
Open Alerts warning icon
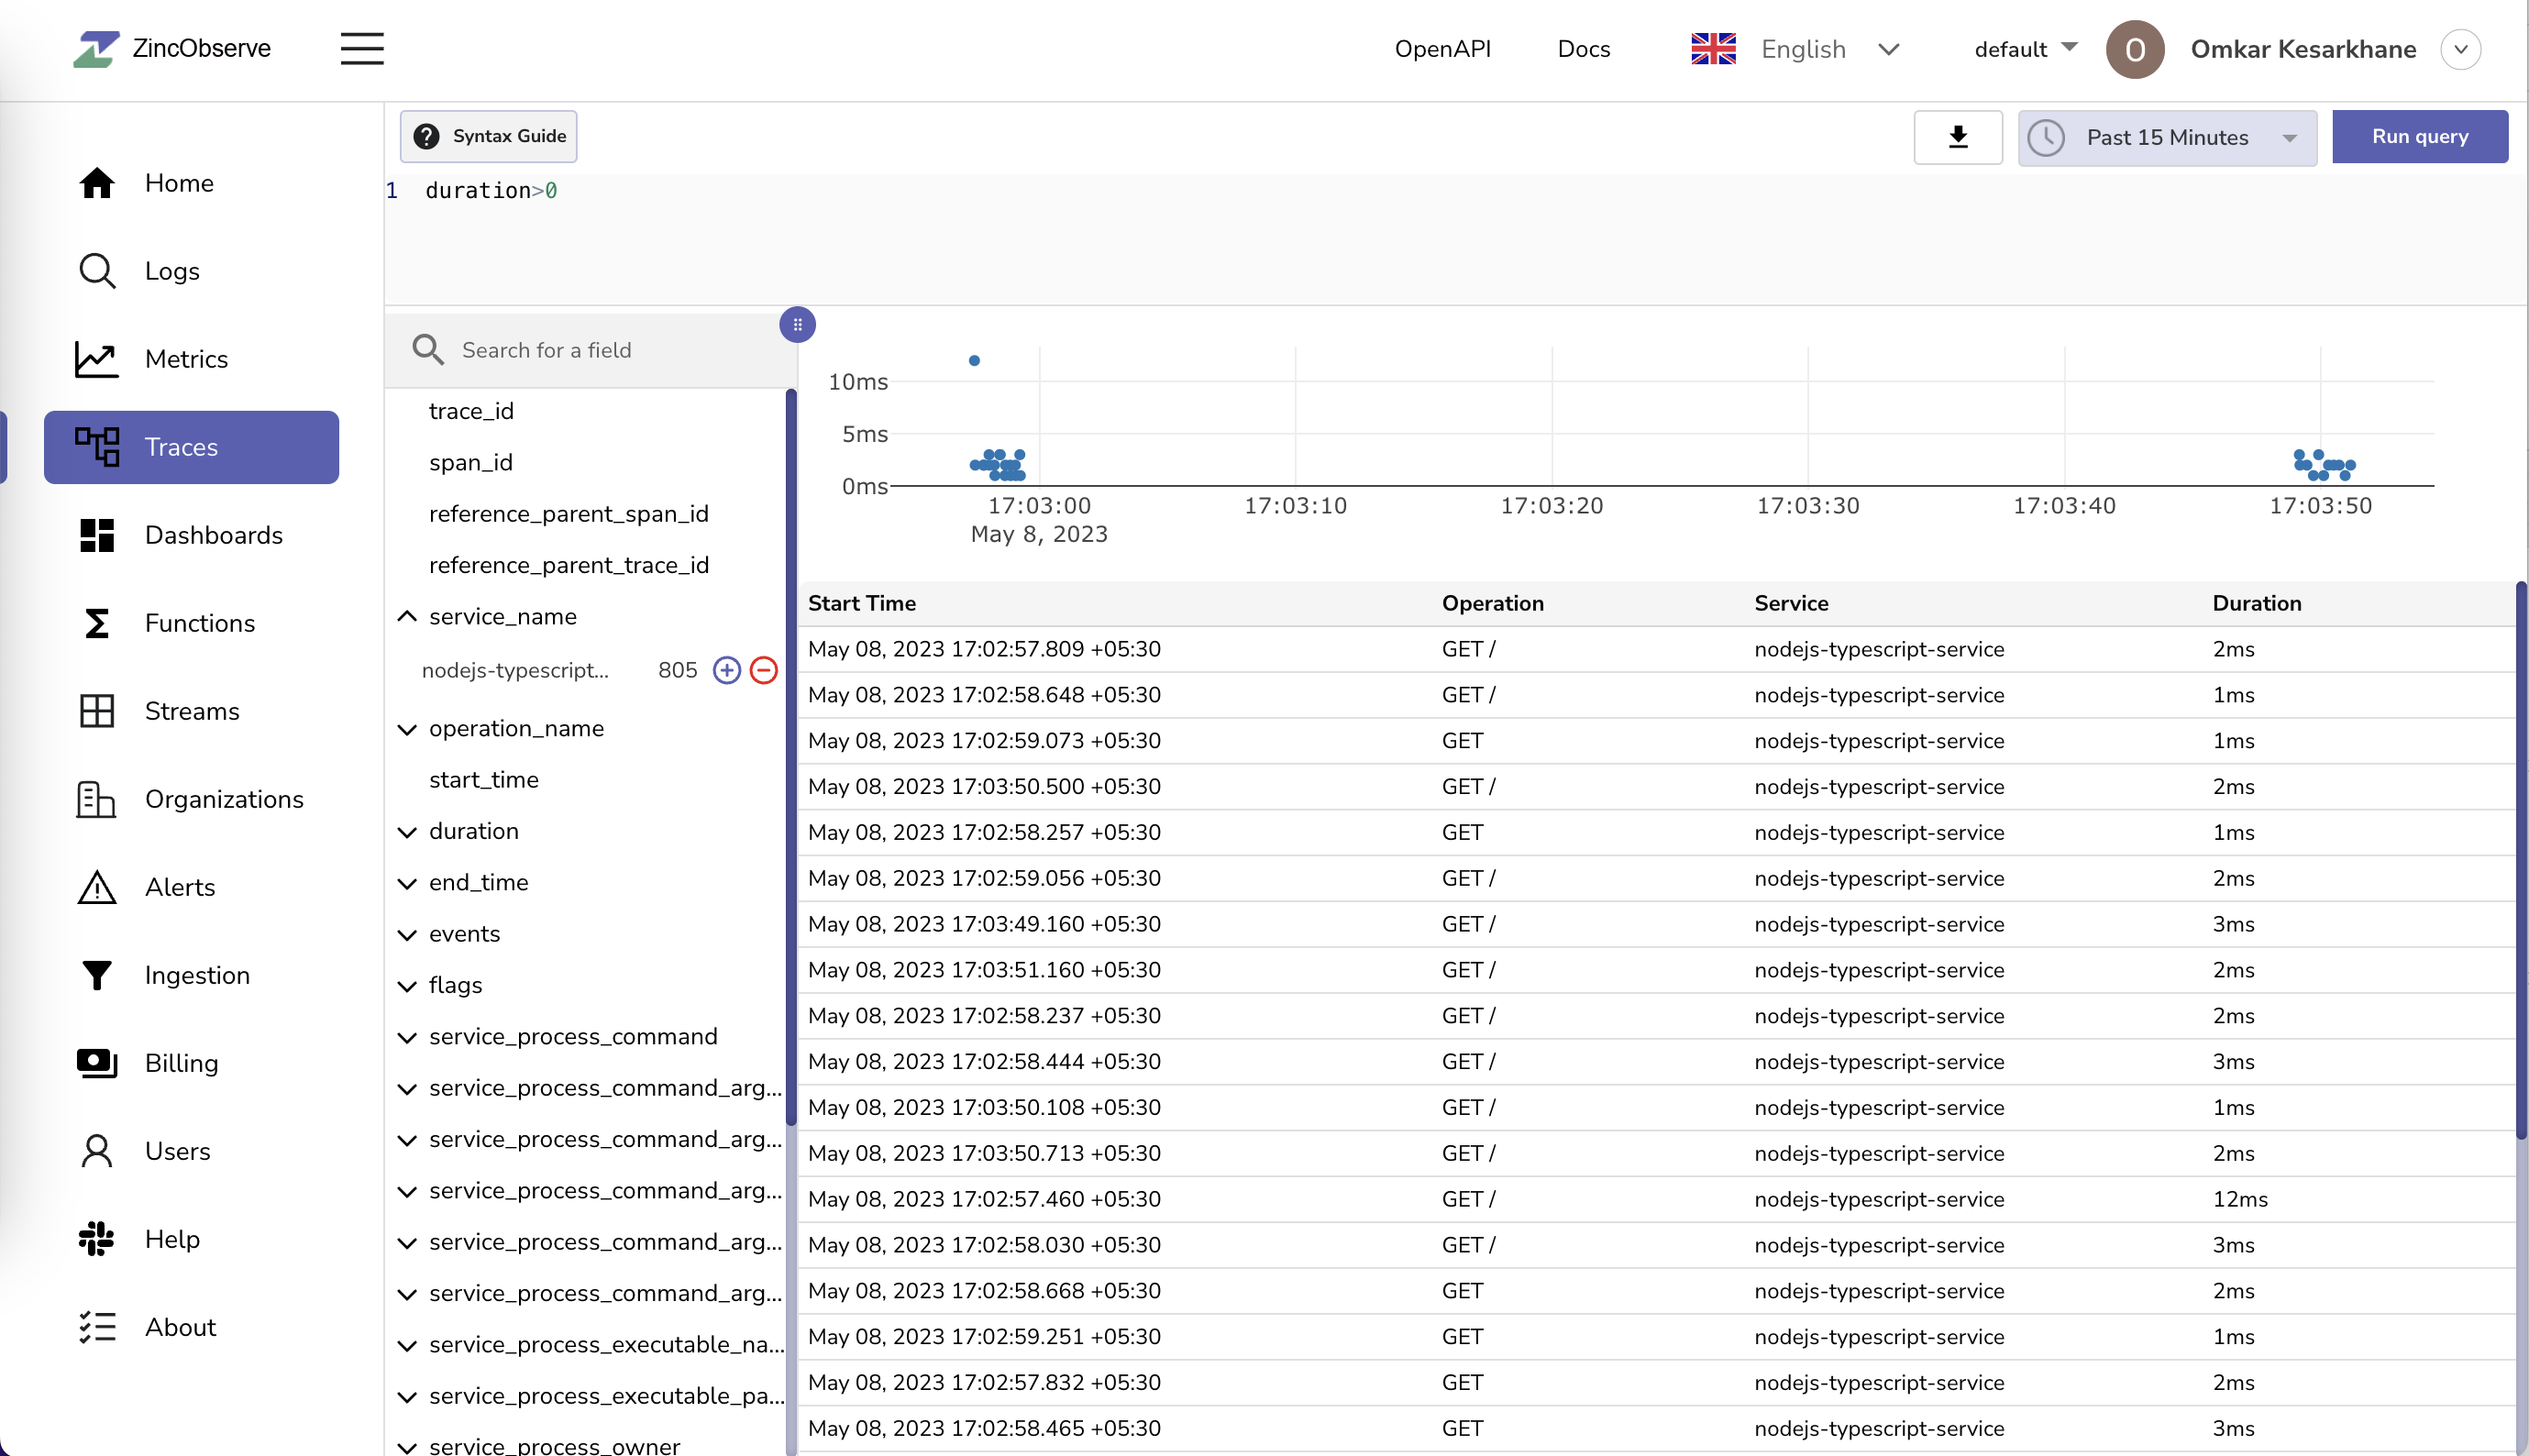pyautogui.click(x=97, y=887)
